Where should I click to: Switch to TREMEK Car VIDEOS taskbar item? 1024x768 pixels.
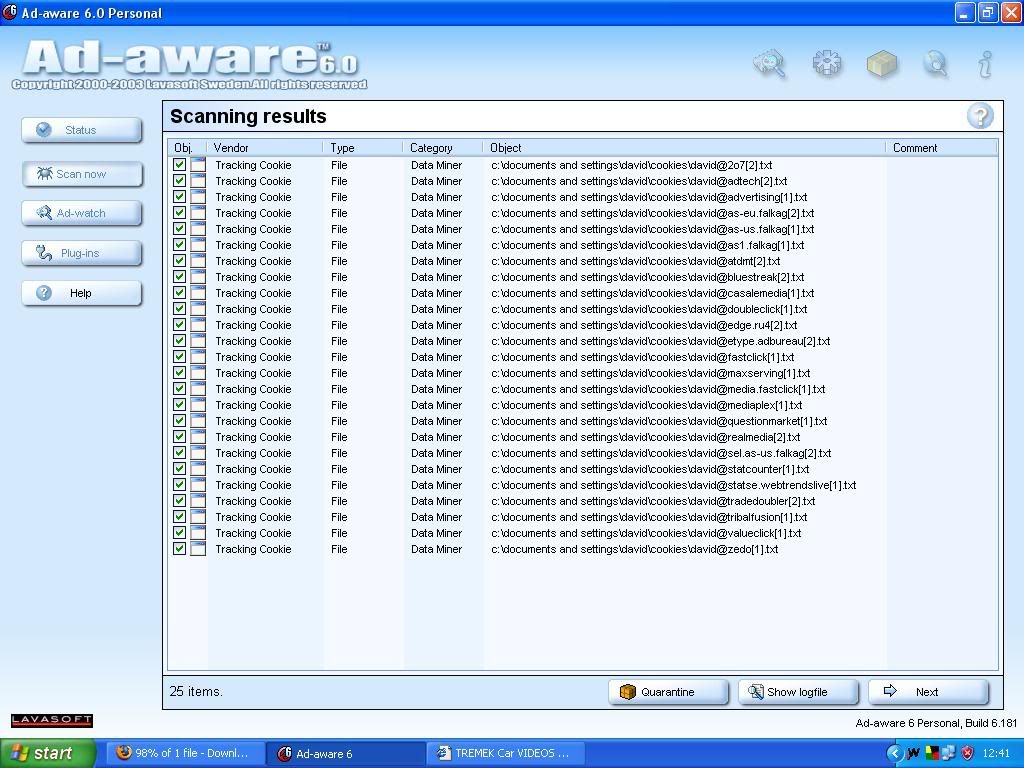point(507,754)
